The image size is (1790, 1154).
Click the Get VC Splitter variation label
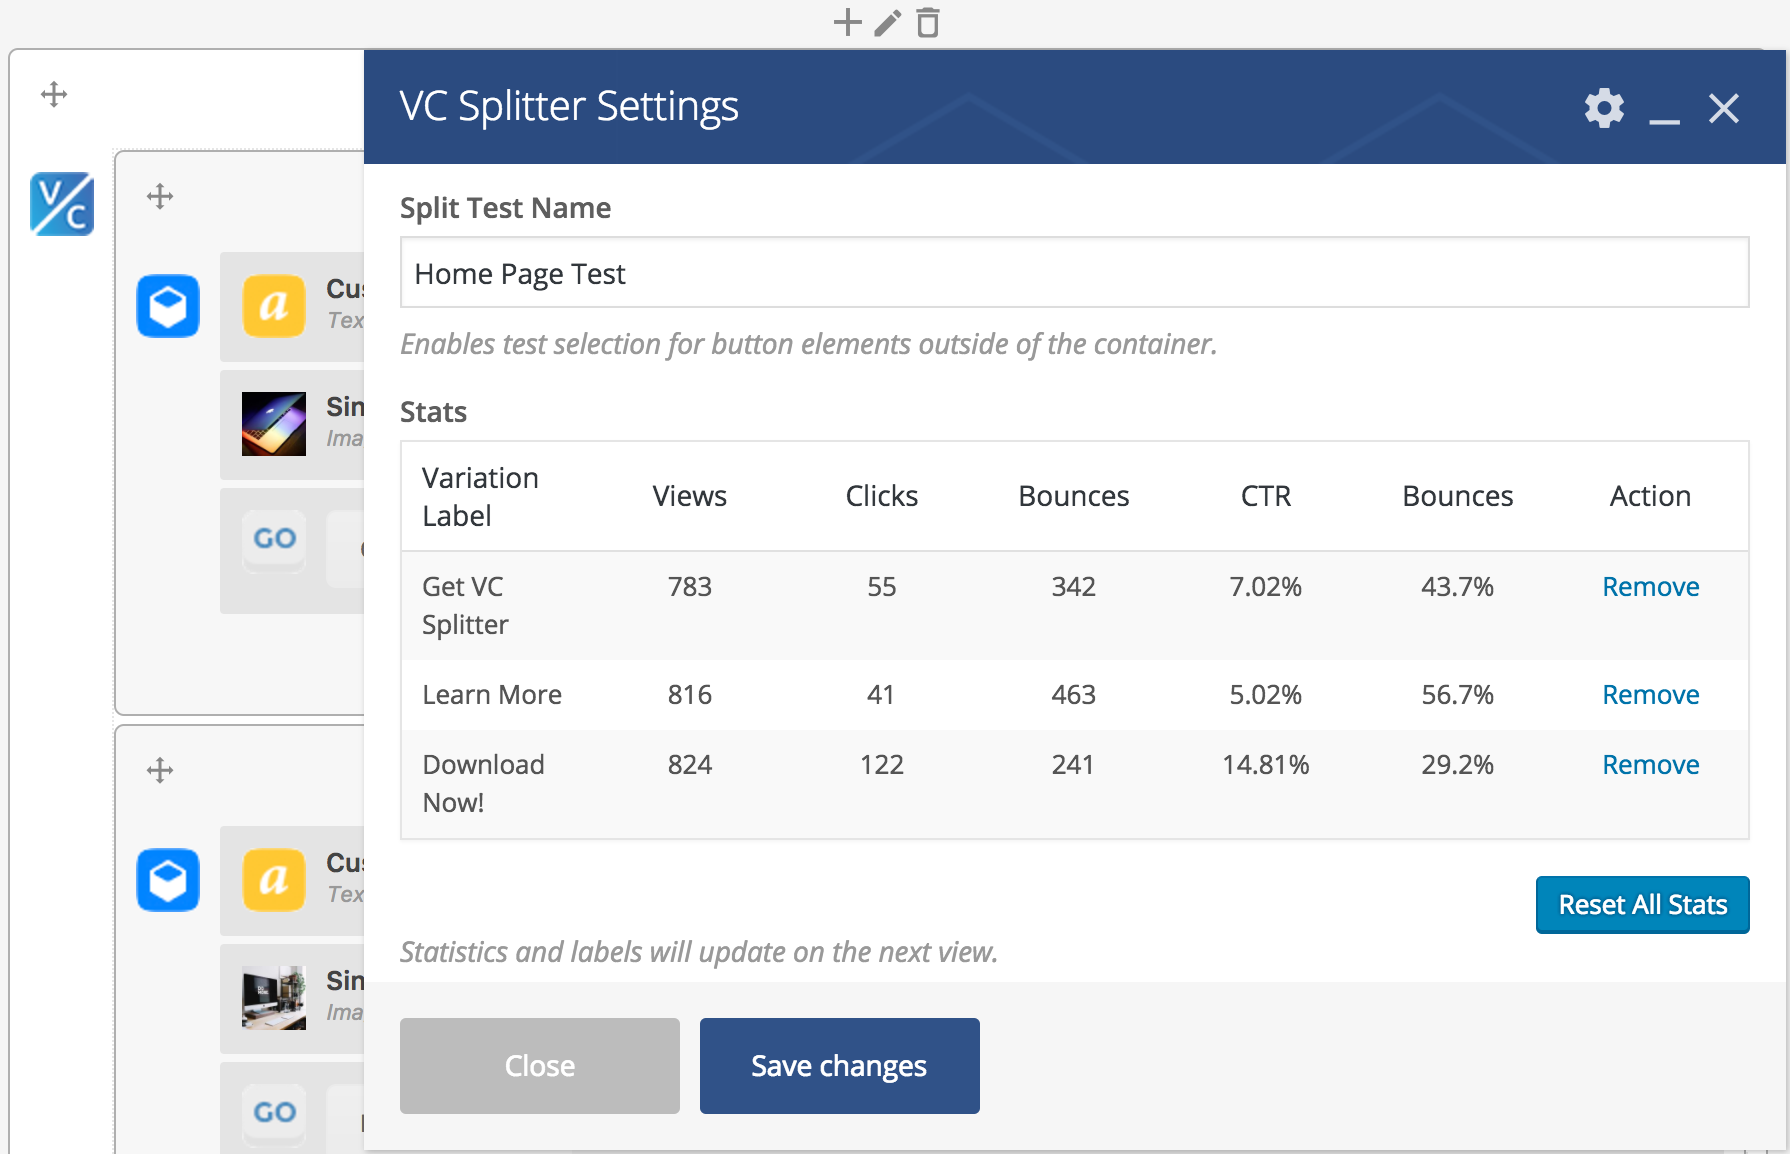coord(465,606)
